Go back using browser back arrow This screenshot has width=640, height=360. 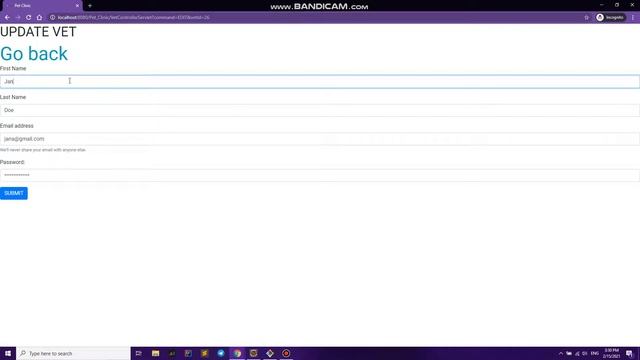pyautogui.click(x=7, y=18)
